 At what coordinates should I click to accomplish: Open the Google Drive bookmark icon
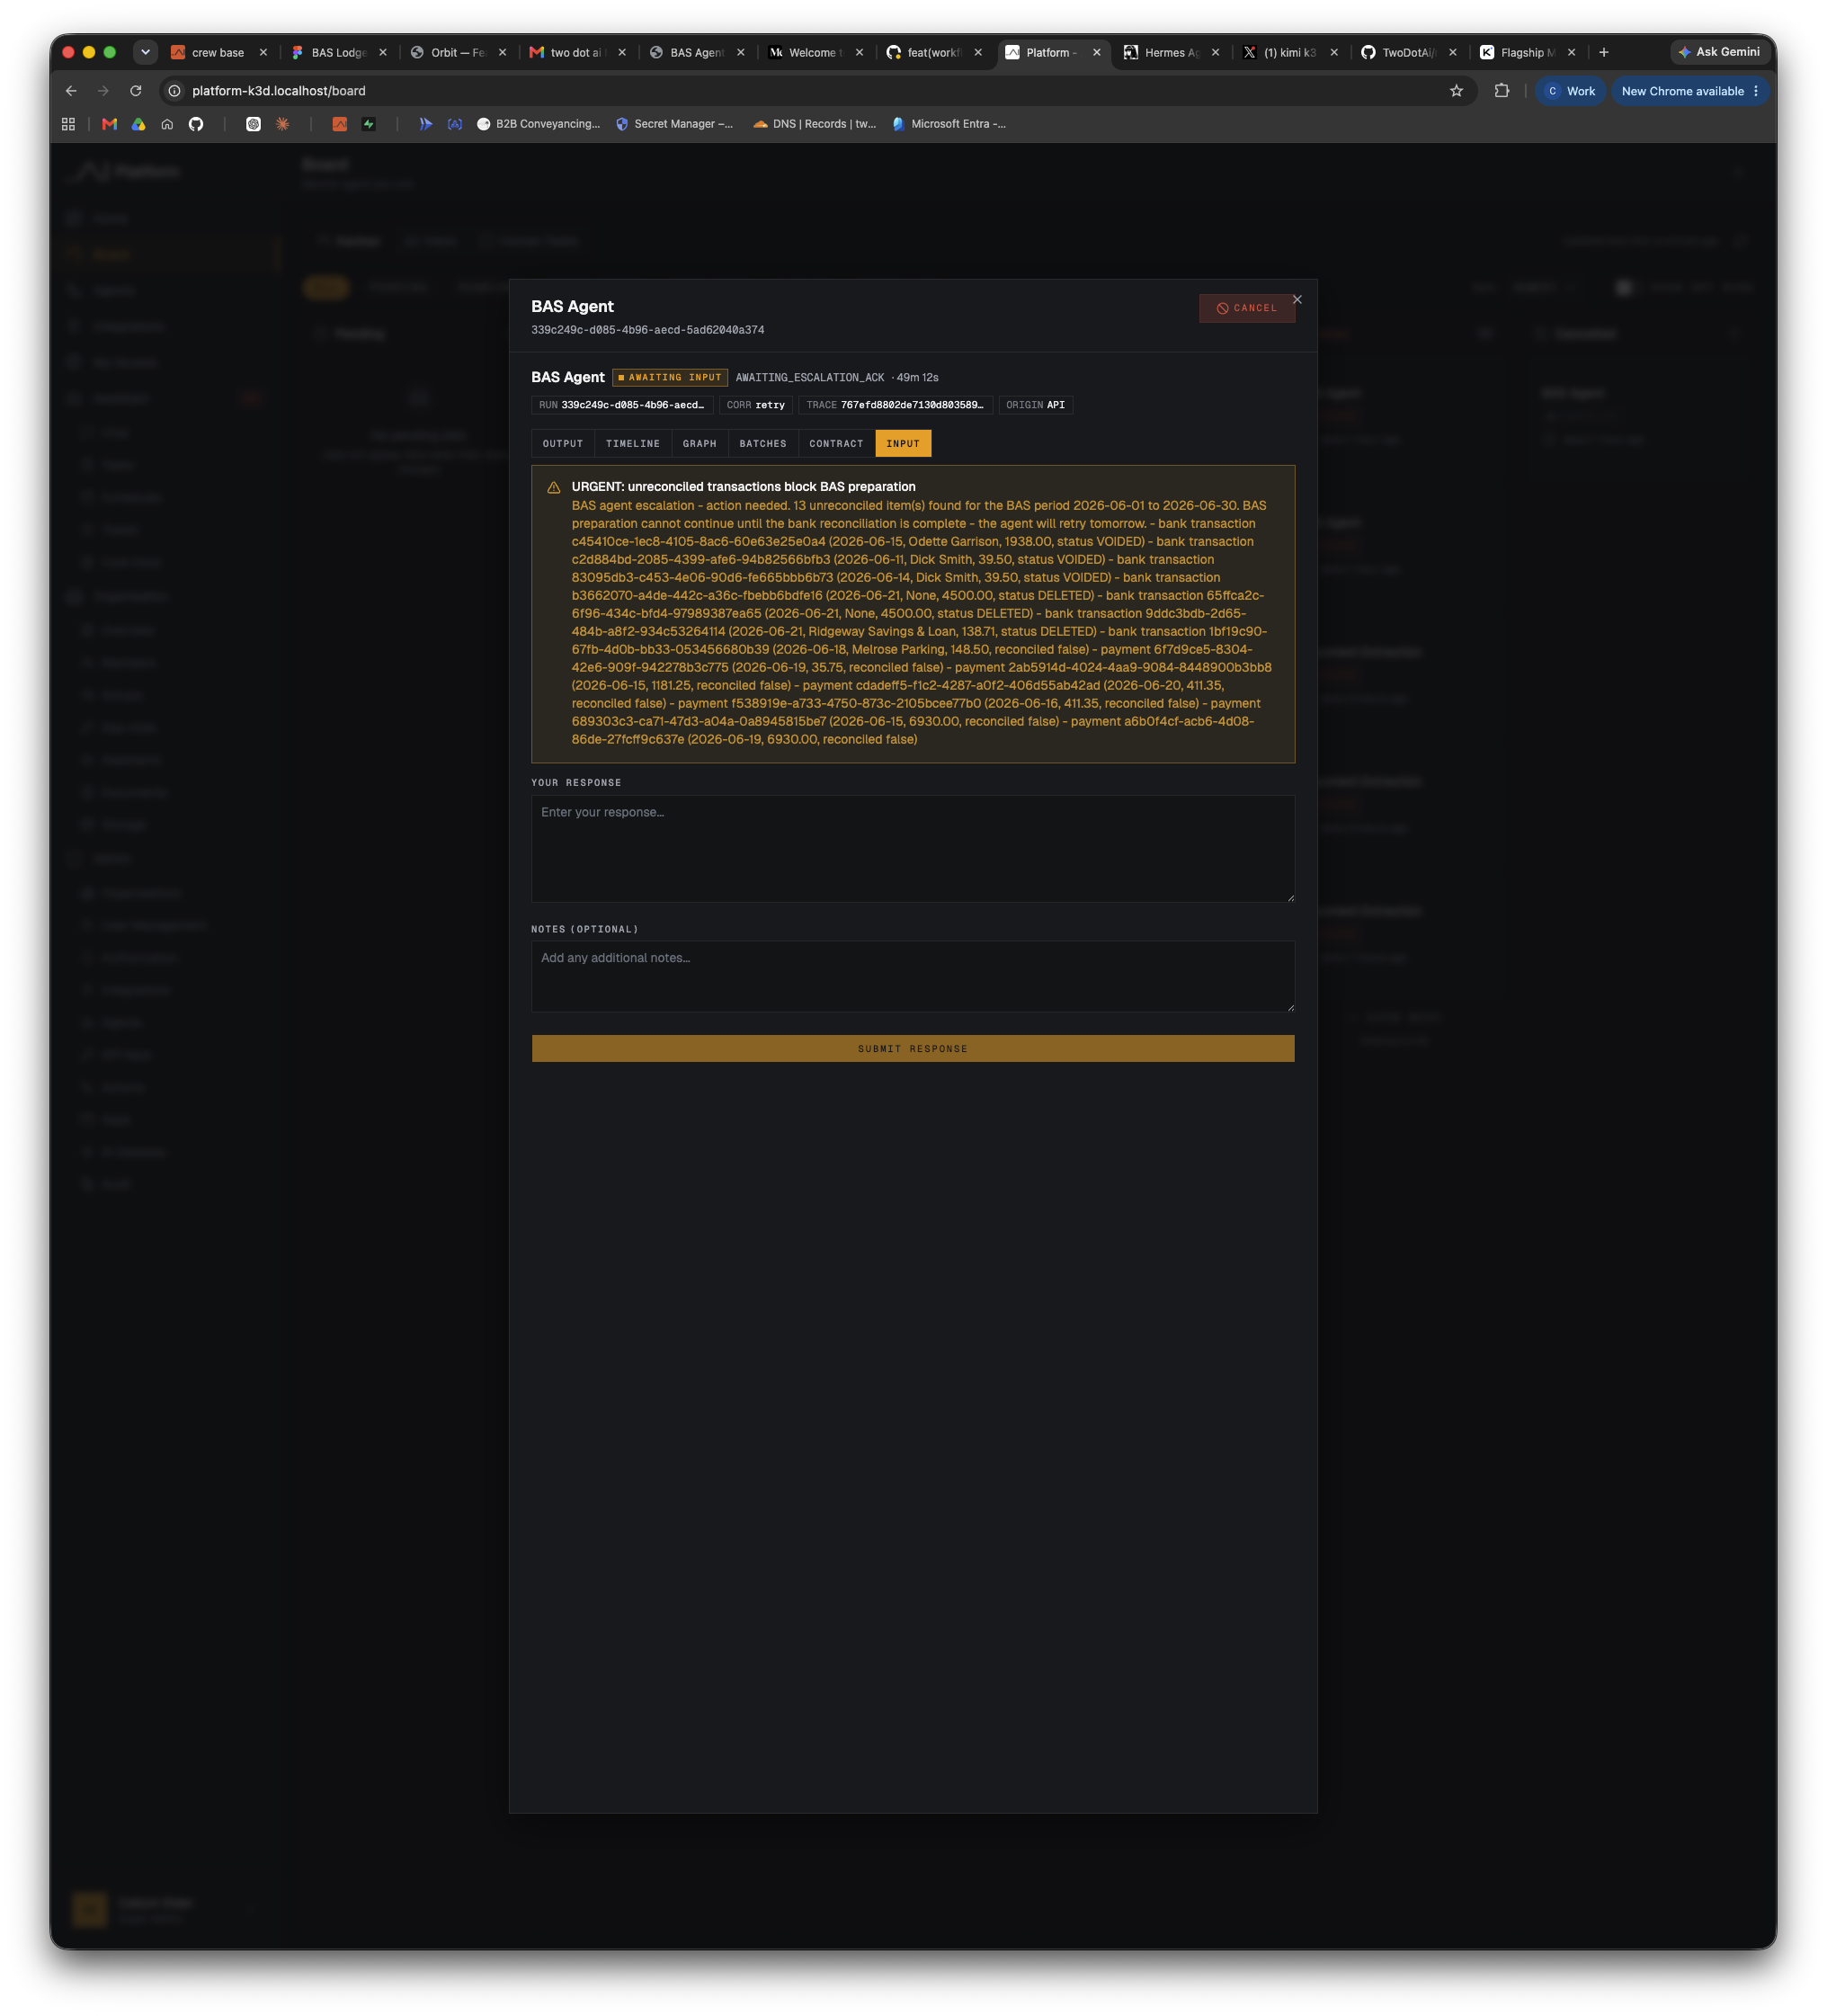pyautogui.click(x=139, y=124)
